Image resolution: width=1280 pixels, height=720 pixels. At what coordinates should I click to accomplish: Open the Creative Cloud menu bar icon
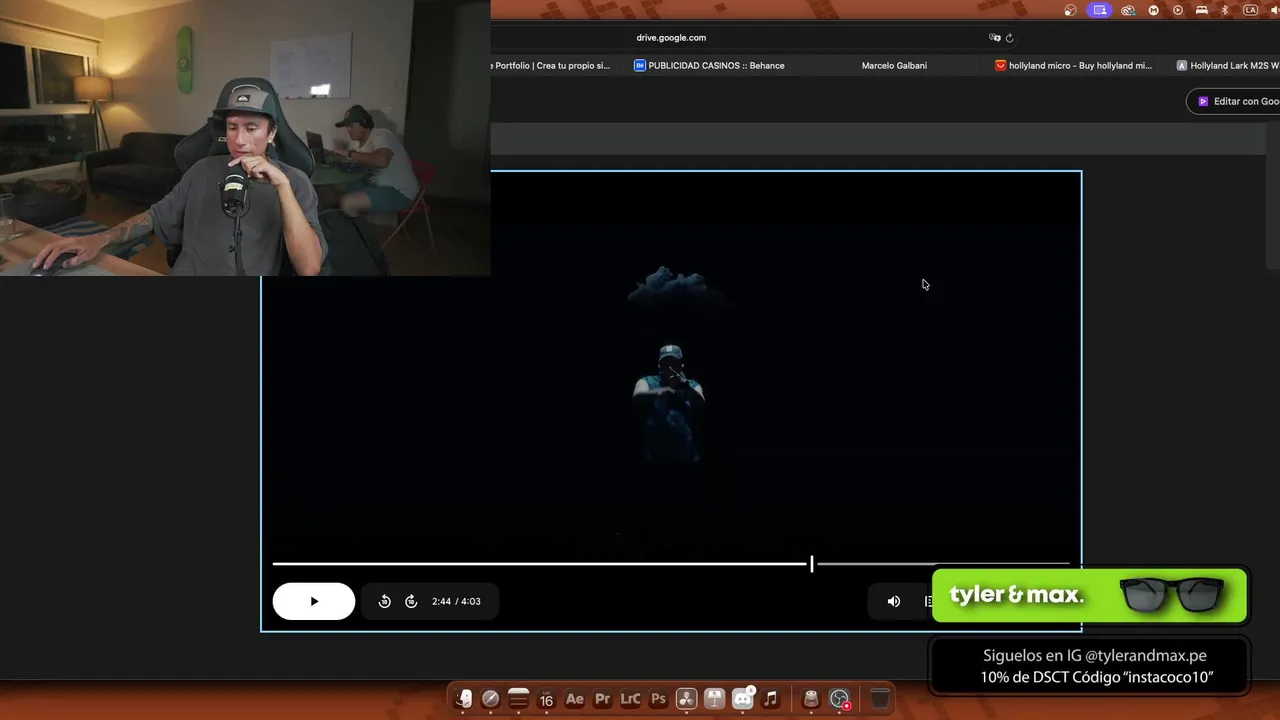tap(1128, 10)
